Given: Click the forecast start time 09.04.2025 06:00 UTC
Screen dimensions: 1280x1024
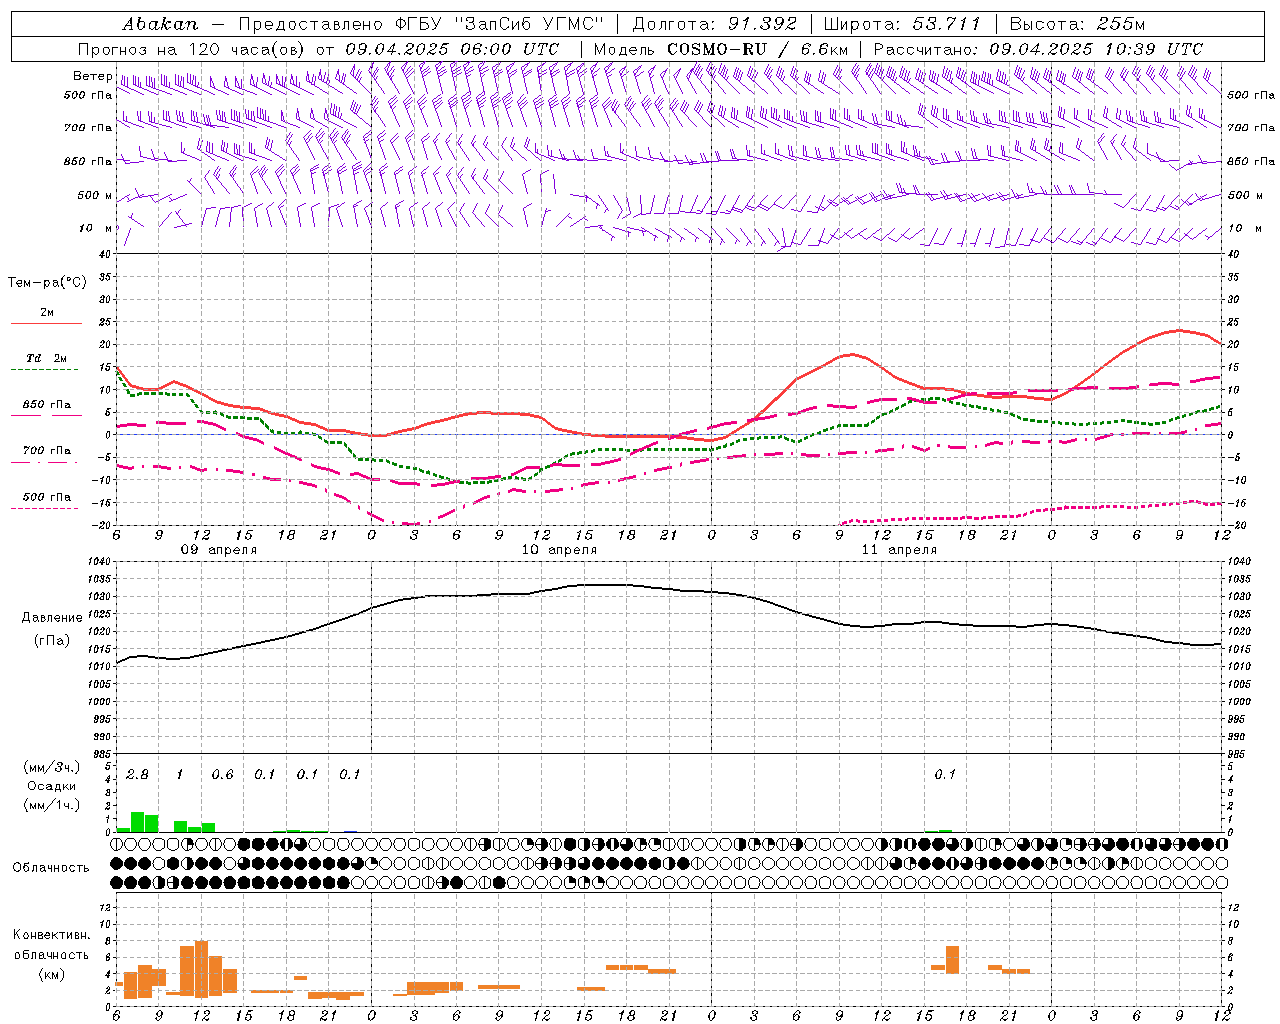Looking at the screenshot, I should [x=452, y=49].
